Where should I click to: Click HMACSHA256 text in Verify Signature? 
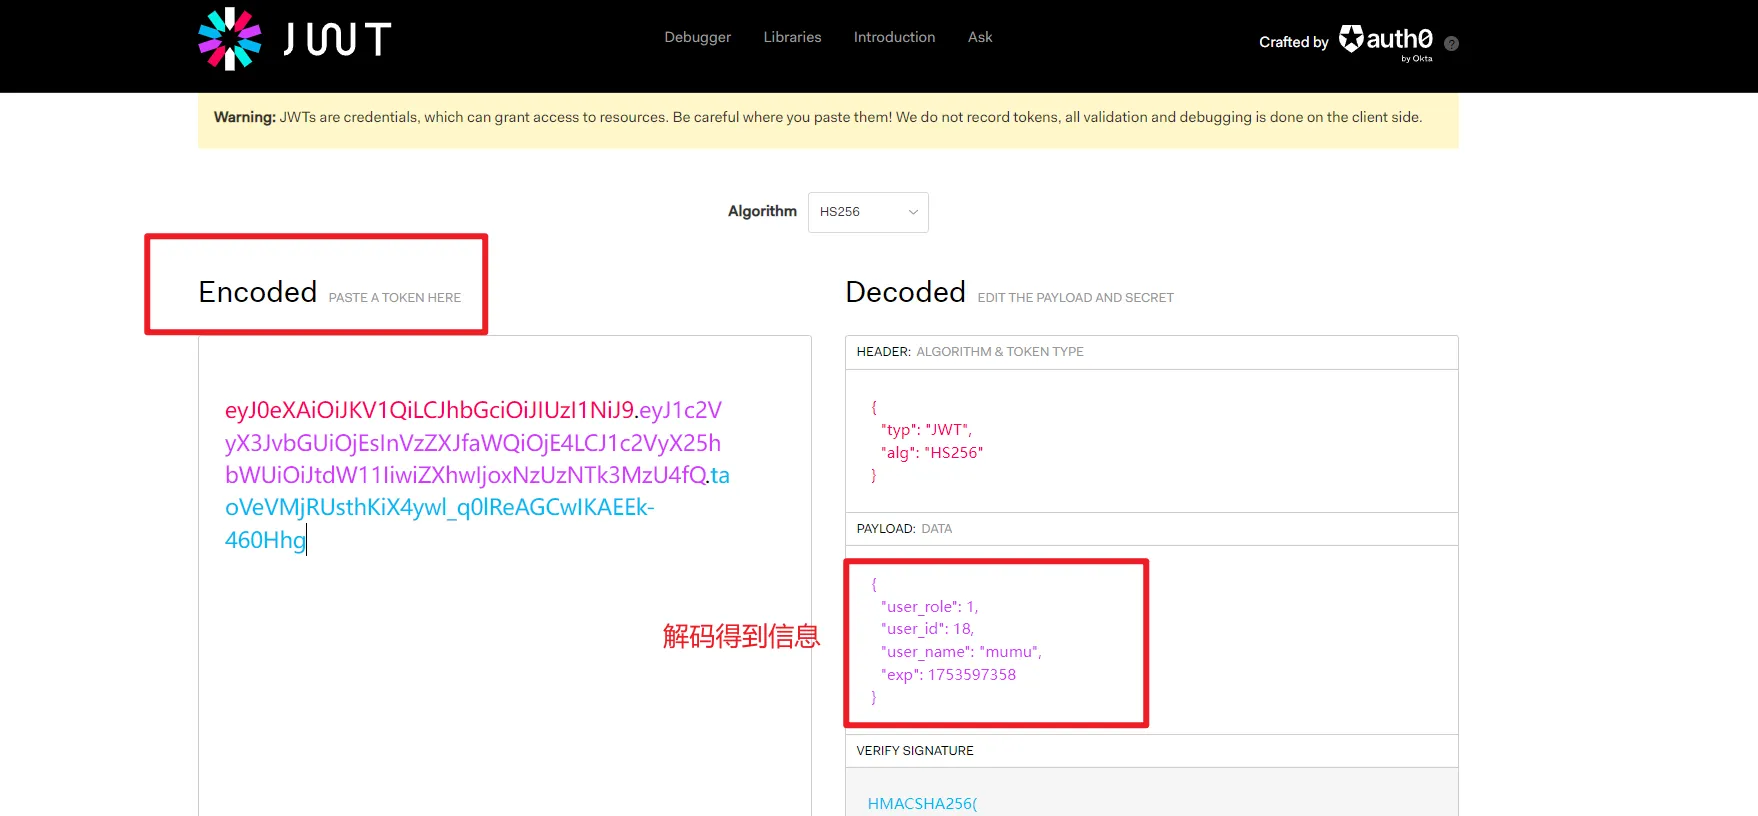click(922, 803)
